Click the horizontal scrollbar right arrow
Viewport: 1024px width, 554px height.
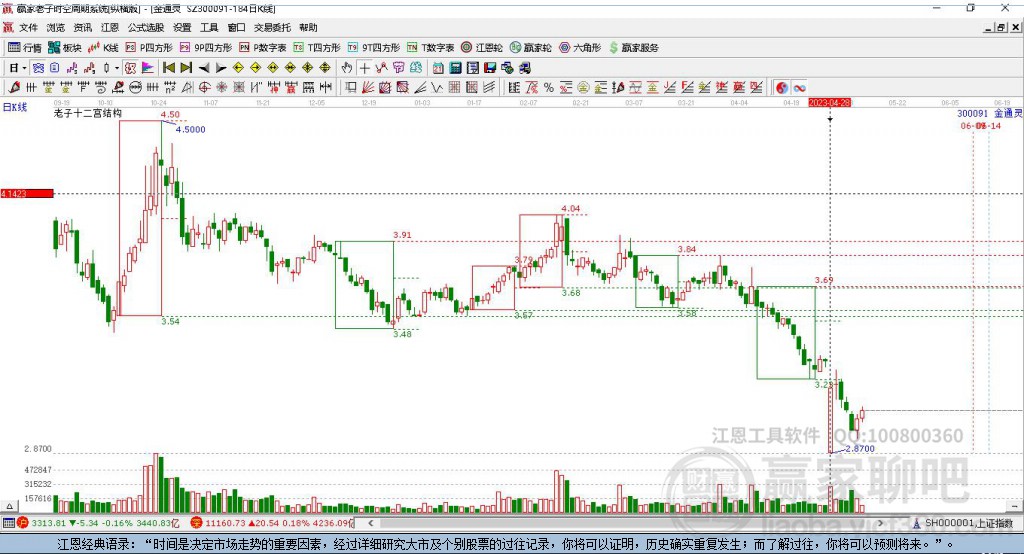coord(880,523)
